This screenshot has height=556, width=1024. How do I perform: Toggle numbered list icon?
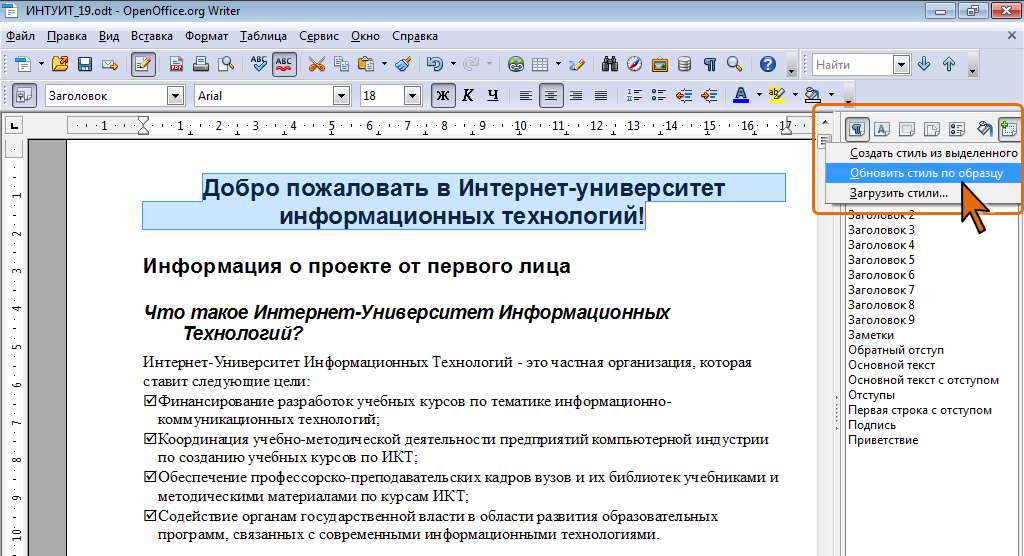click(x=634, y=96)
